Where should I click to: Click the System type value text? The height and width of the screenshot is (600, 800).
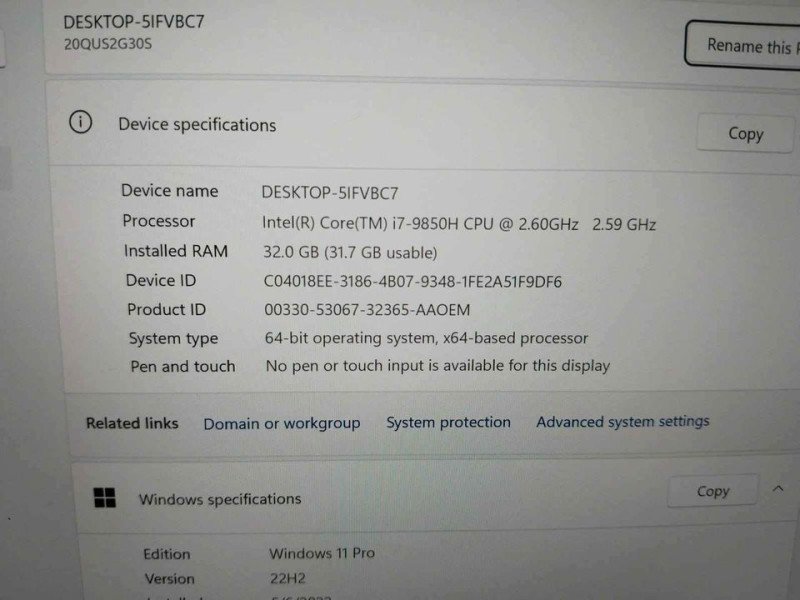click(x=426, y=338)
